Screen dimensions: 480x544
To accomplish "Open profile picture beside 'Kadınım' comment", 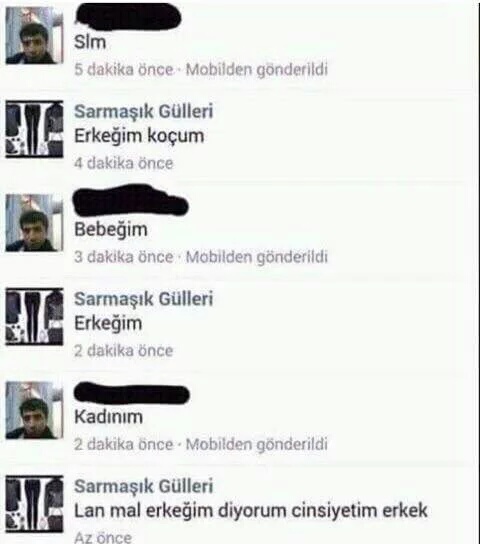I will [x=34, y=410].
